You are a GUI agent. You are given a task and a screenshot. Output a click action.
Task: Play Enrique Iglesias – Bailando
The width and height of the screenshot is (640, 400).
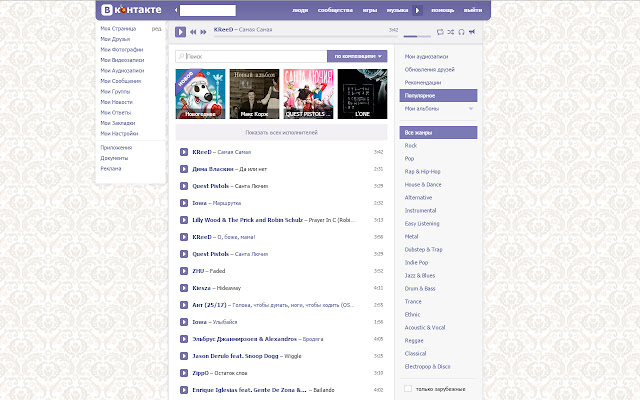point(184,390)
